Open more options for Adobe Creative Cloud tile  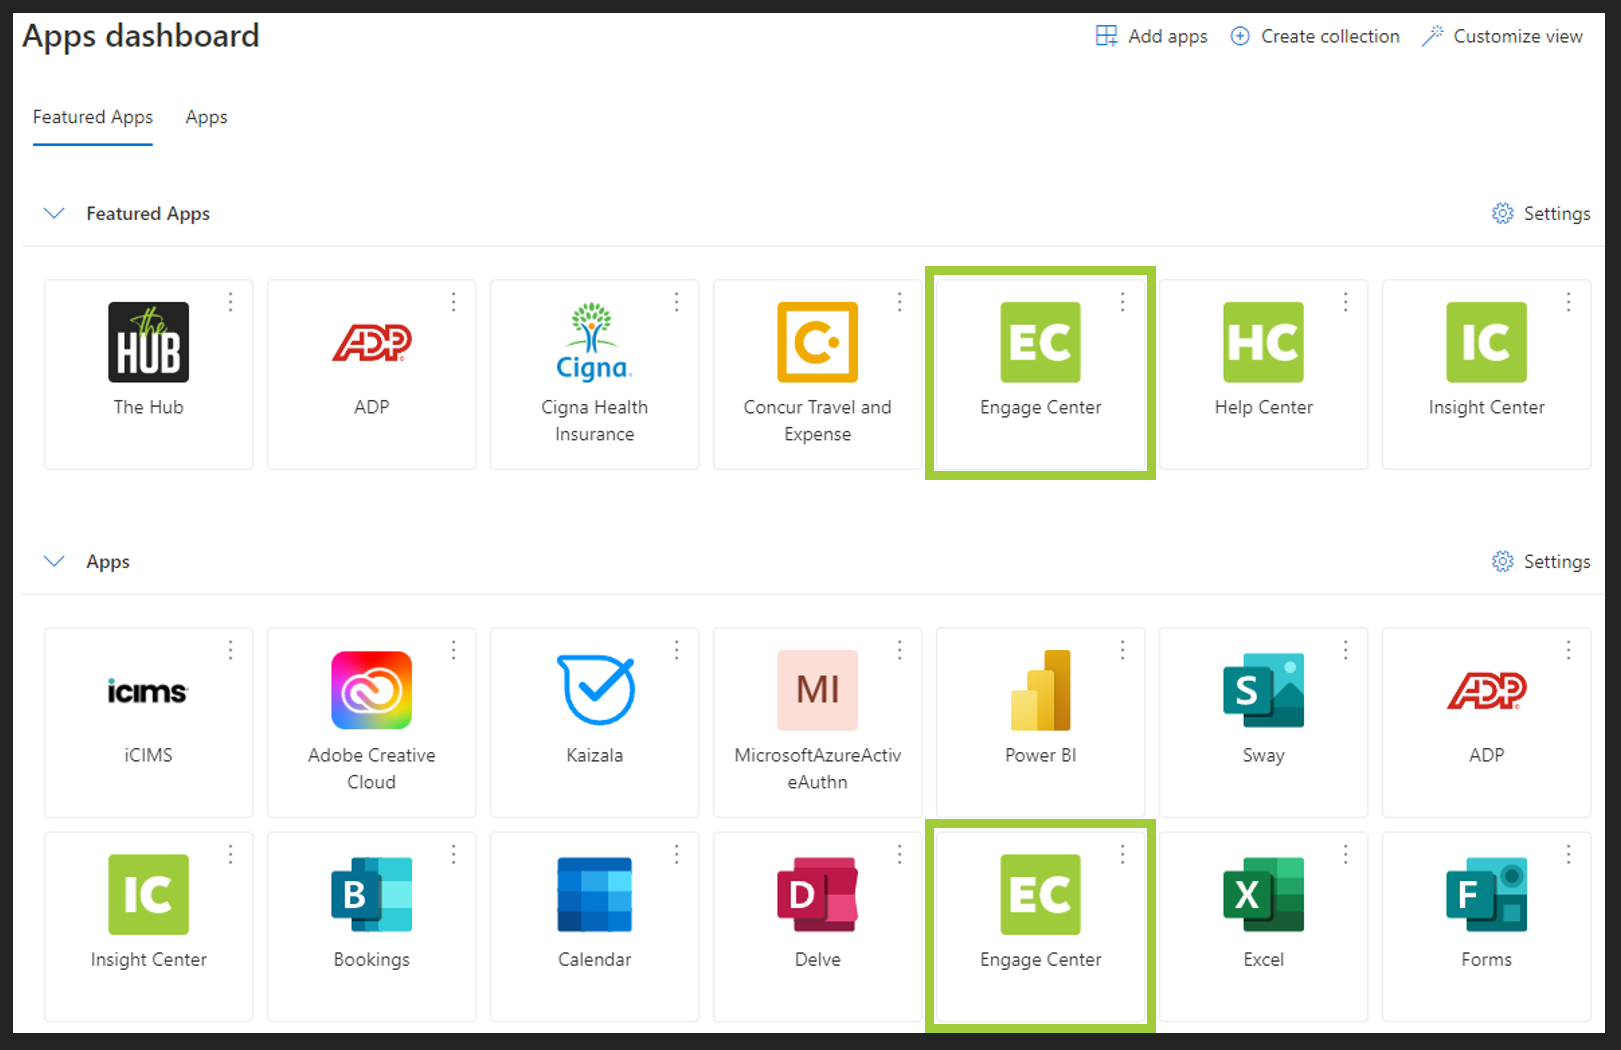point(454,650)
